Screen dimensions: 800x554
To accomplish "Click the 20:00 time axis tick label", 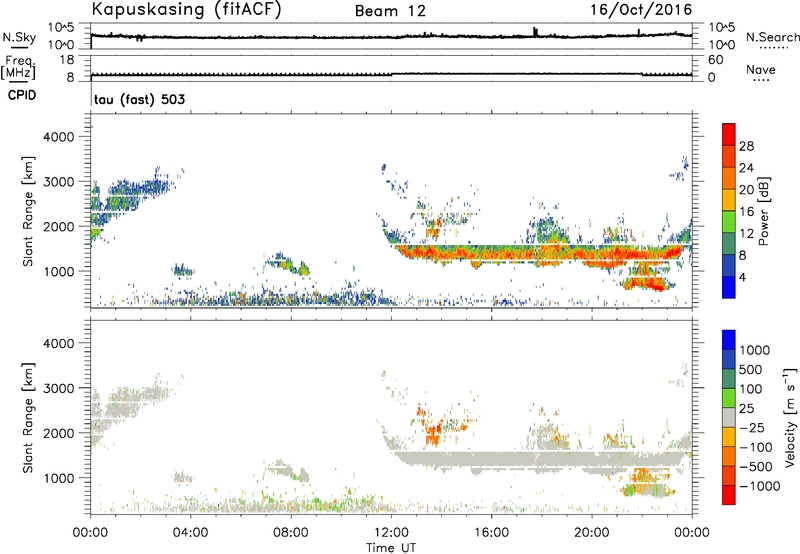I will point(591,533).
